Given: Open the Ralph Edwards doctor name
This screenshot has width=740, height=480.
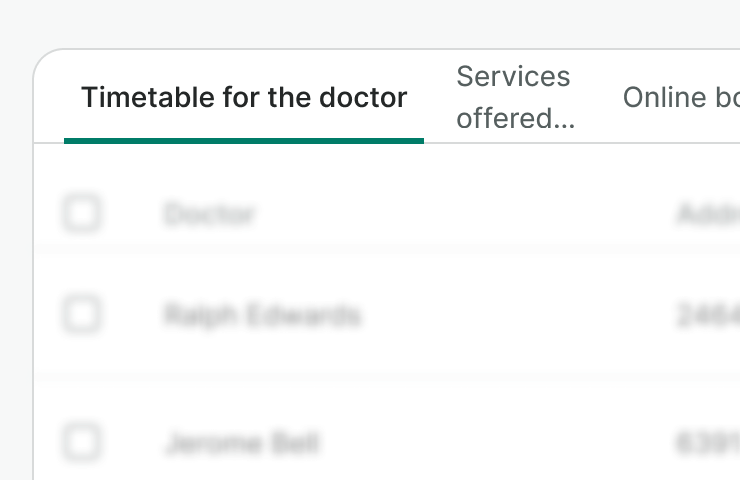Looking at the screenshot, I should click(x=262, y=316).
